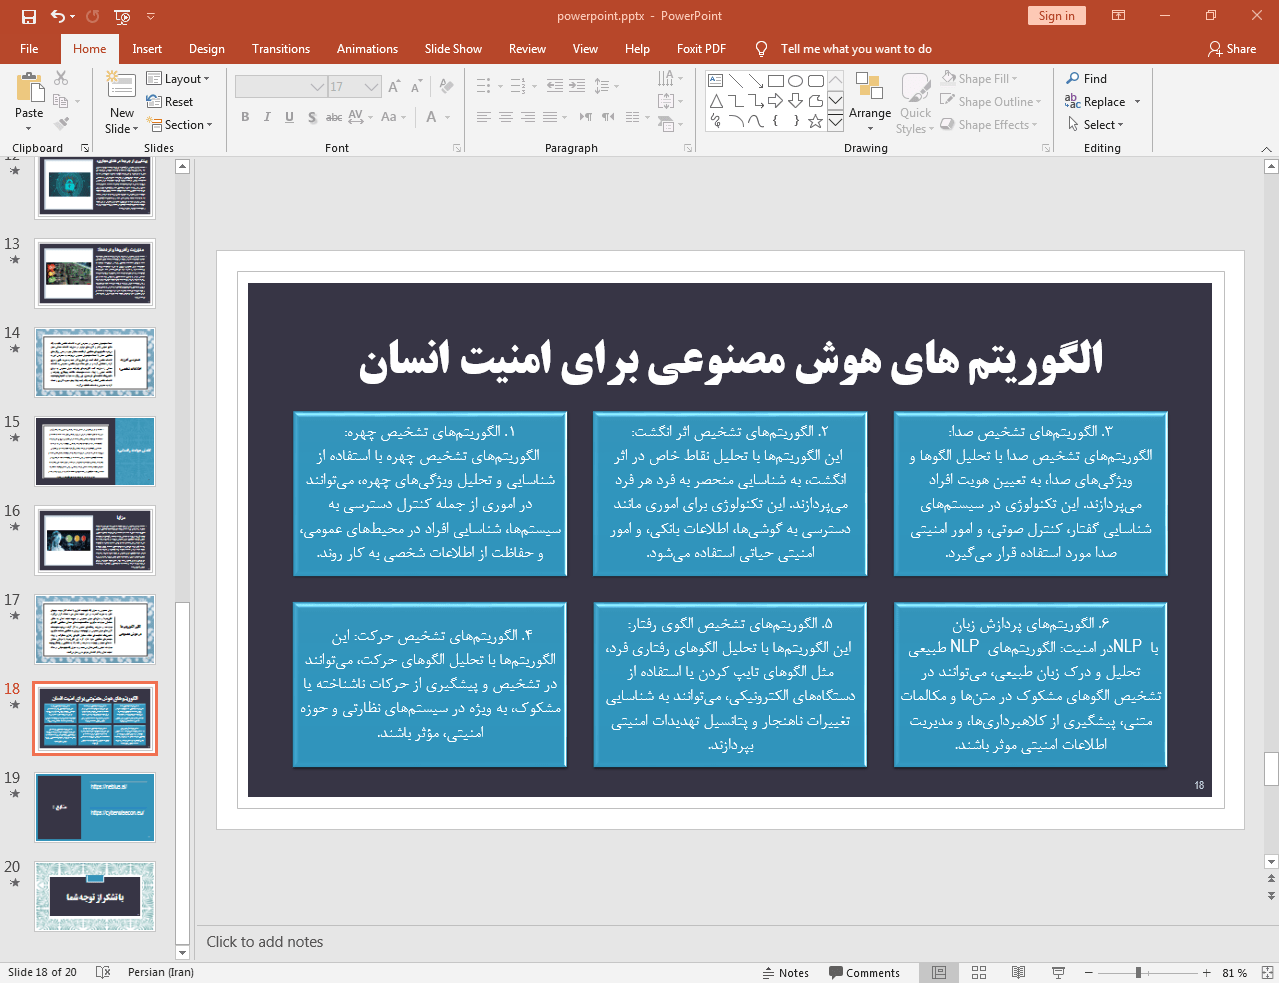This screenshot has height=983, width=1279.
Task: Click zoom in plus button
Action: click(x=1207, y=973)
